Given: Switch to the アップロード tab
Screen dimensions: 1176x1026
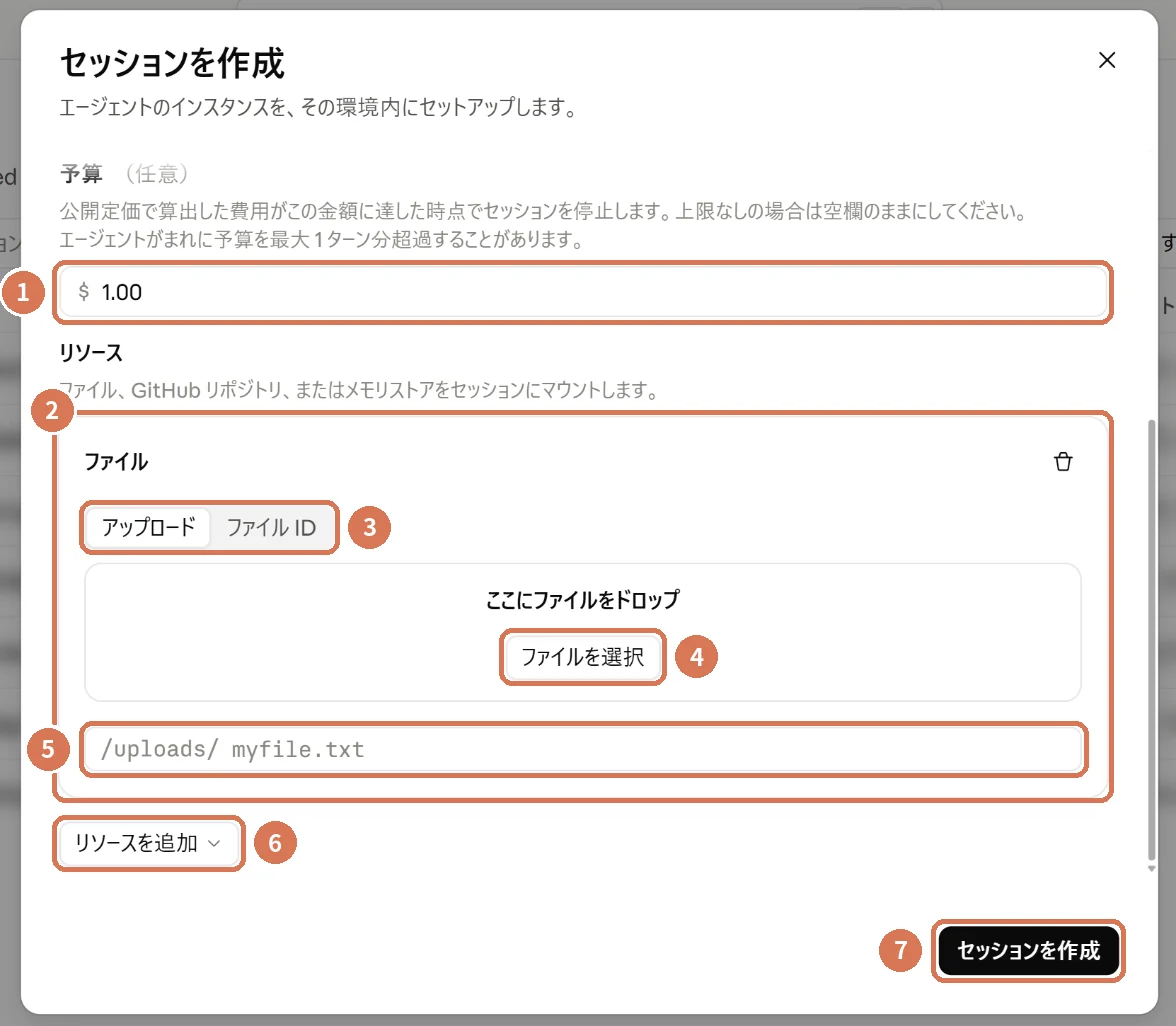Looking at the screenshot, I should pyautogui.click(x=148, y=527).
